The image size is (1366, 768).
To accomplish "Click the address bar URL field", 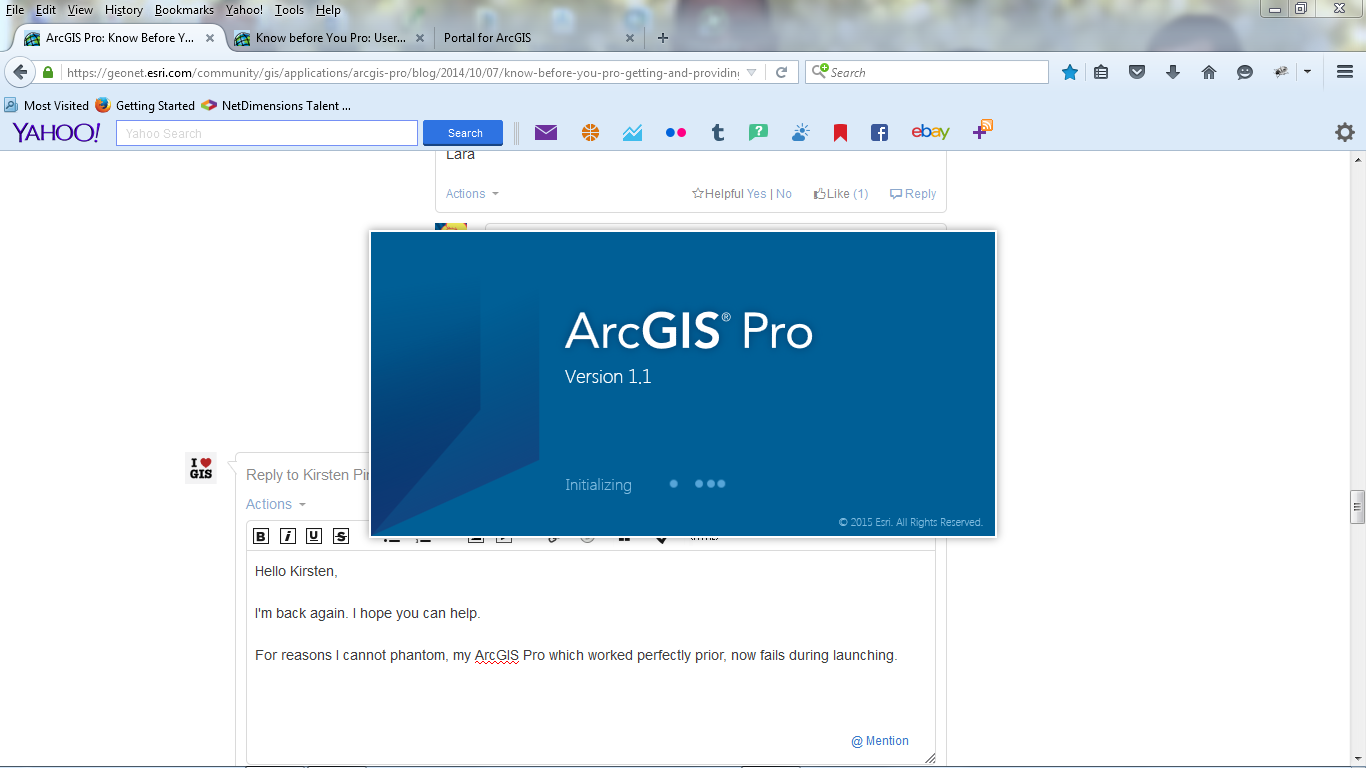I will pyautogui.click(x=402, y=72).
